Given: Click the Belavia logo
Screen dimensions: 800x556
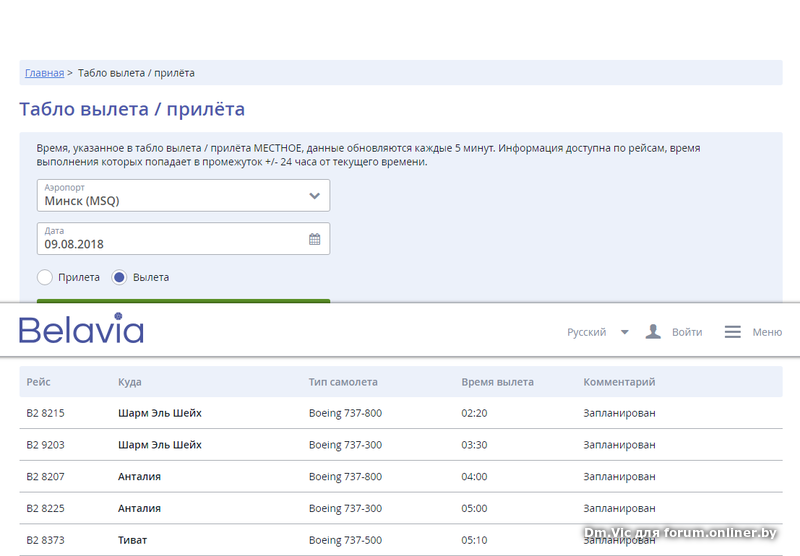Looking at the screenshot, I should [x=82, y=328].
